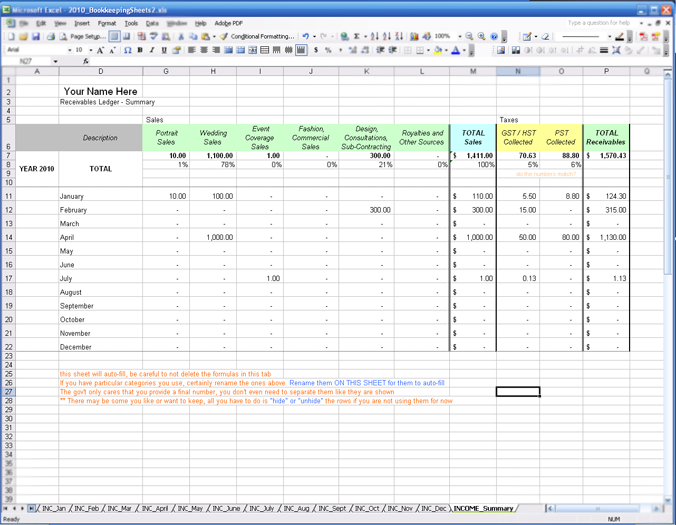Click the Erase Border eraser icon
676x525 pixels.
(x=545, y=37)
